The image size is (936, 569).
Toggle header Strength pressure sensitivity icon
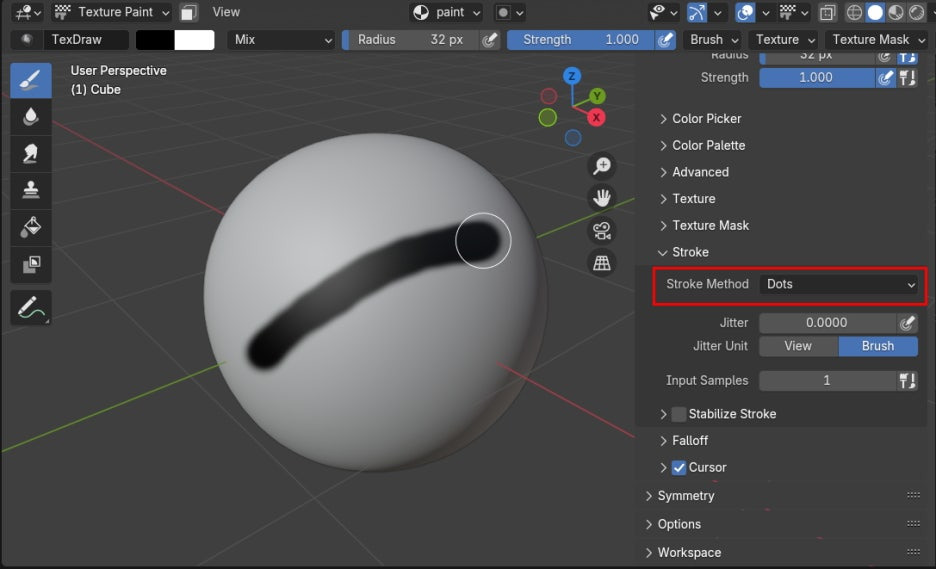click(666, 39)
